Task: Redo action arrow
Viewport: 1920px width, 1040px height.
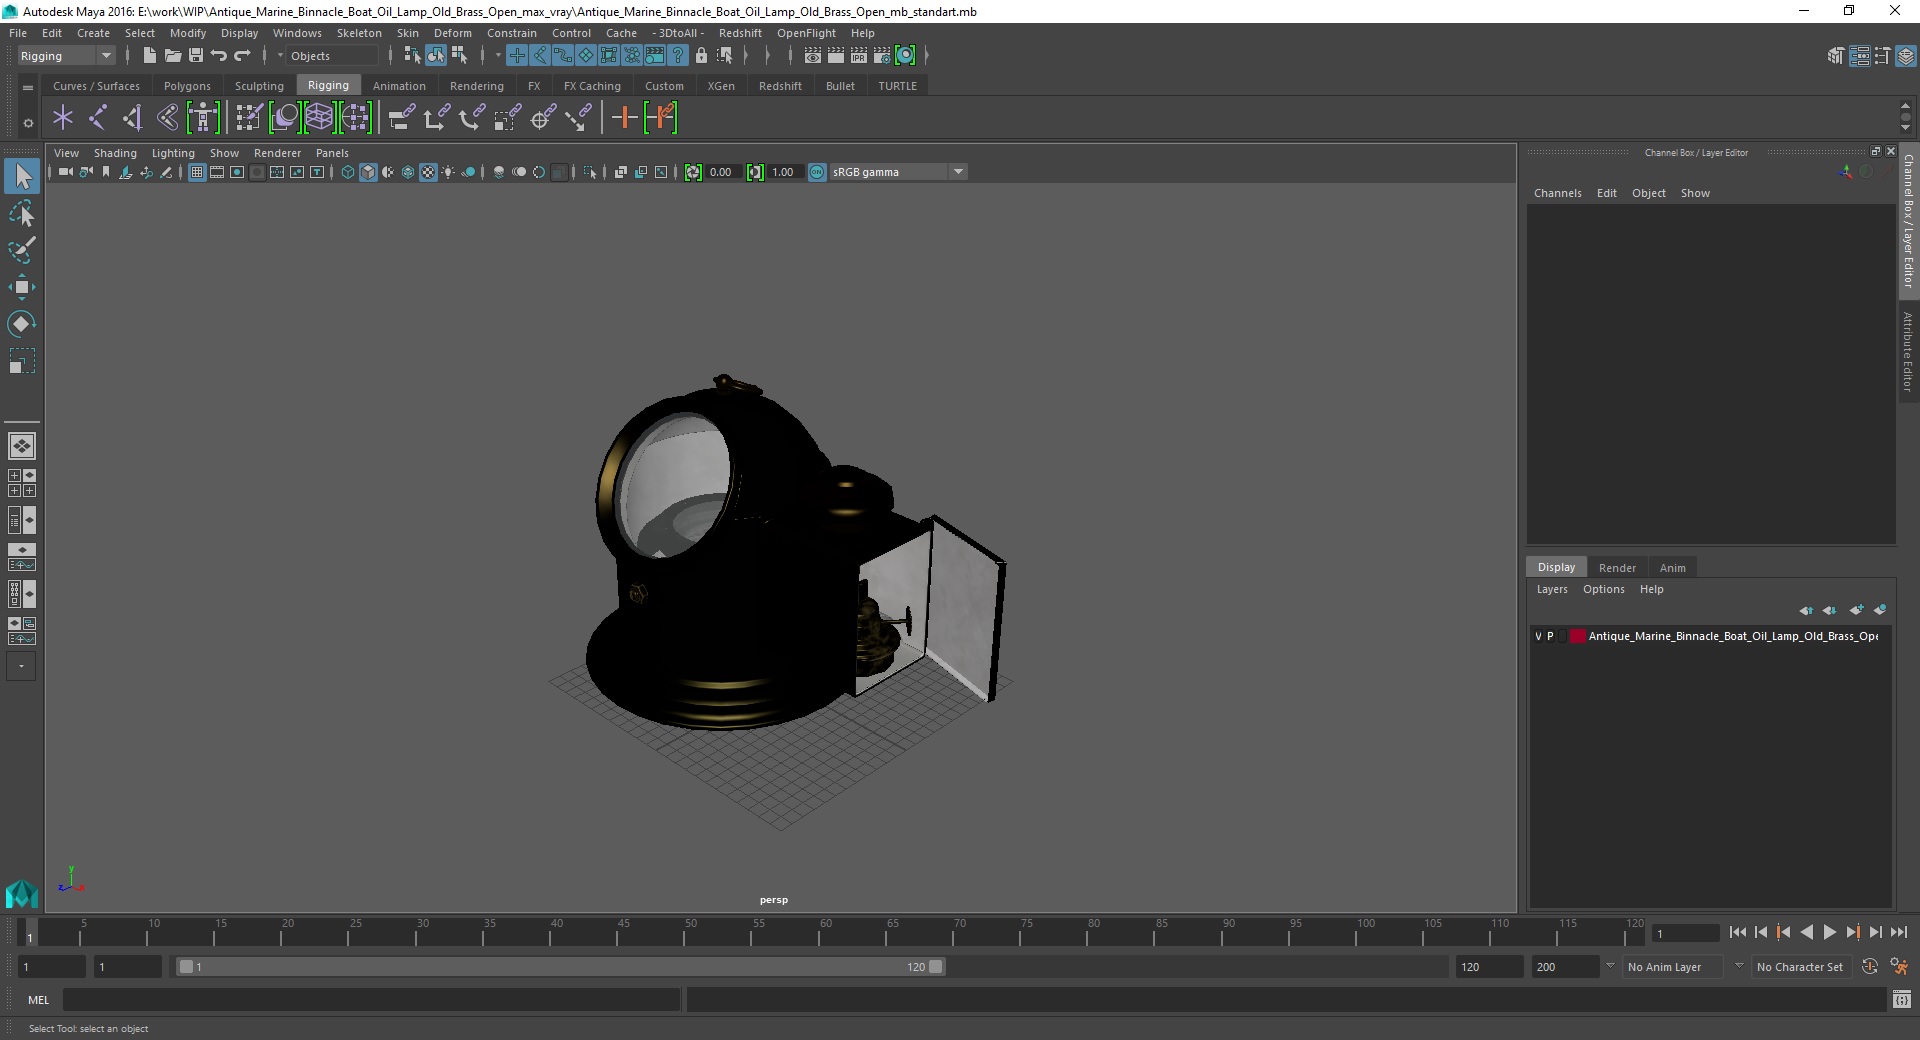Action: coord(242,56)
